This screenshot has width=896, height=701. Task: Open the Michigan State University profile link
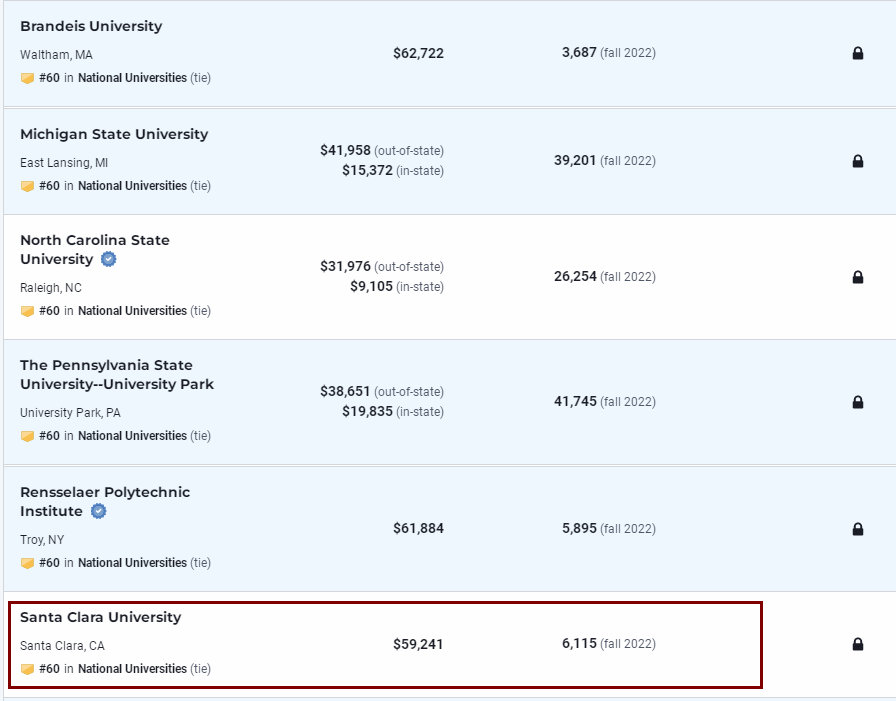tap(114, 134)
